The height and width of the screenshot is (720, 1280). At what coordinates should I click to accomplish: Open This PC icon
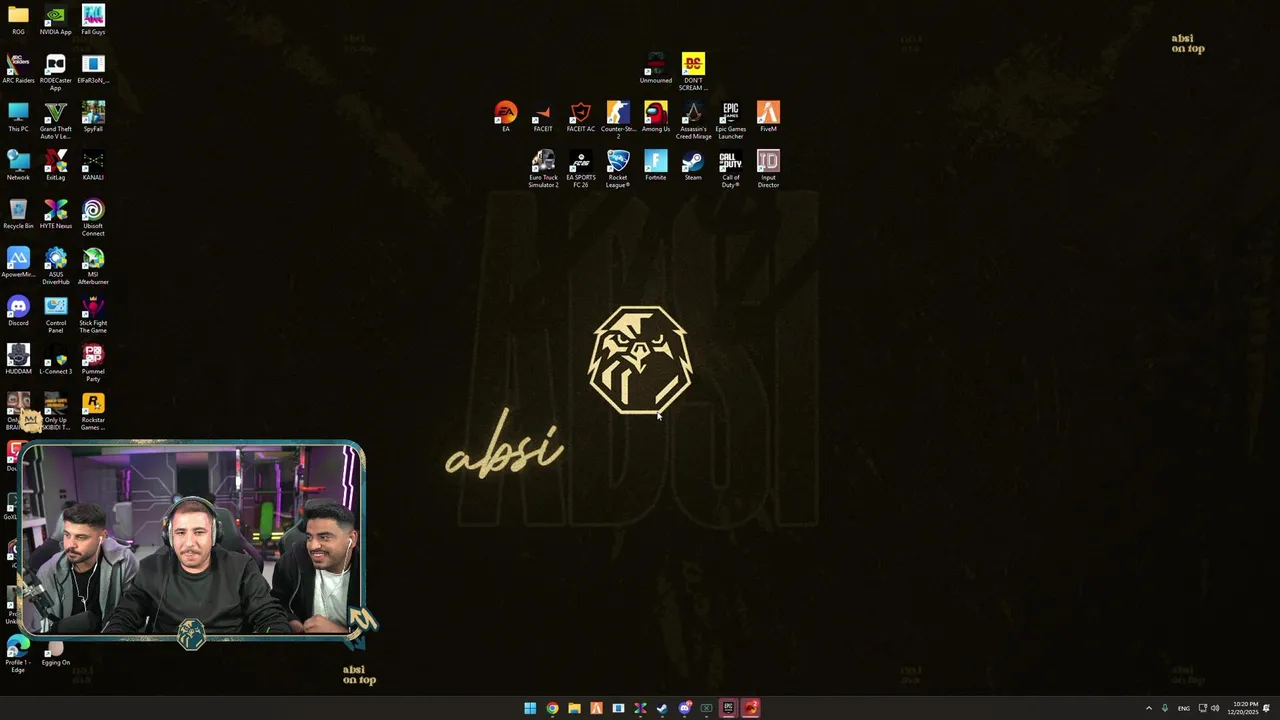pos(18,117)
